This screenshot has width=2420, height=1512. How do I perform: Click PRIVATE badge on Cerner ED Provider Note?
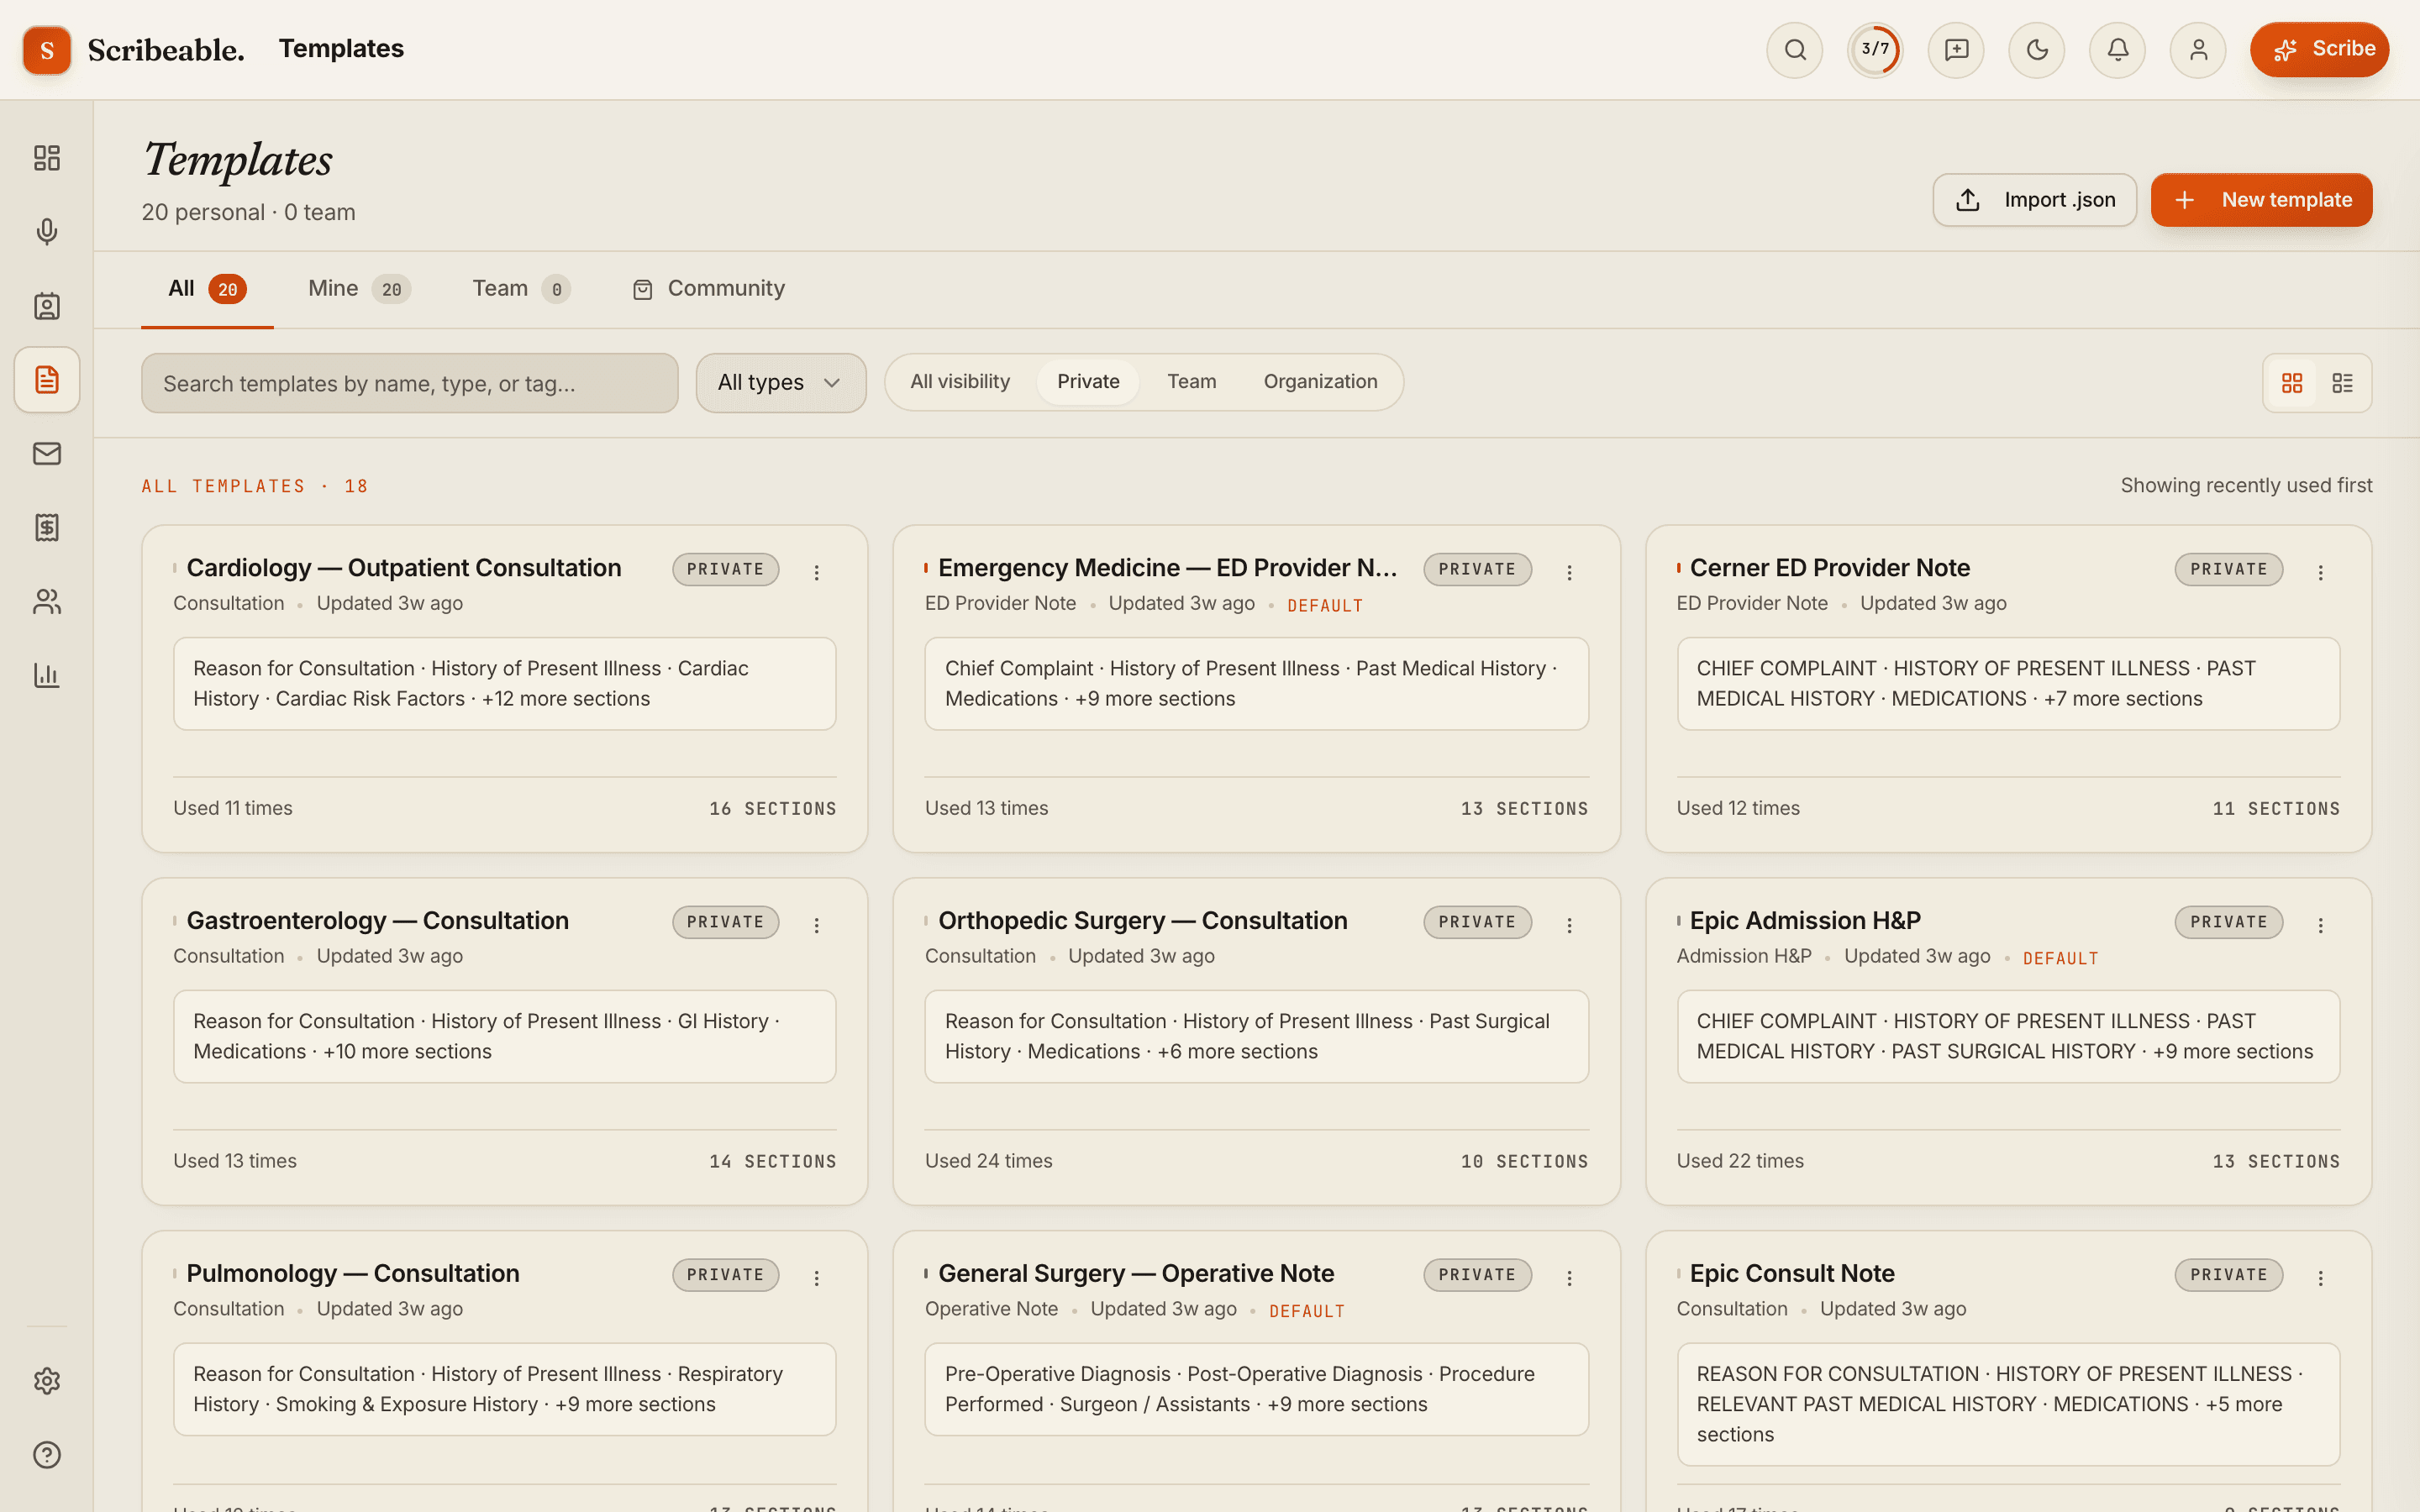point(2228,569)
